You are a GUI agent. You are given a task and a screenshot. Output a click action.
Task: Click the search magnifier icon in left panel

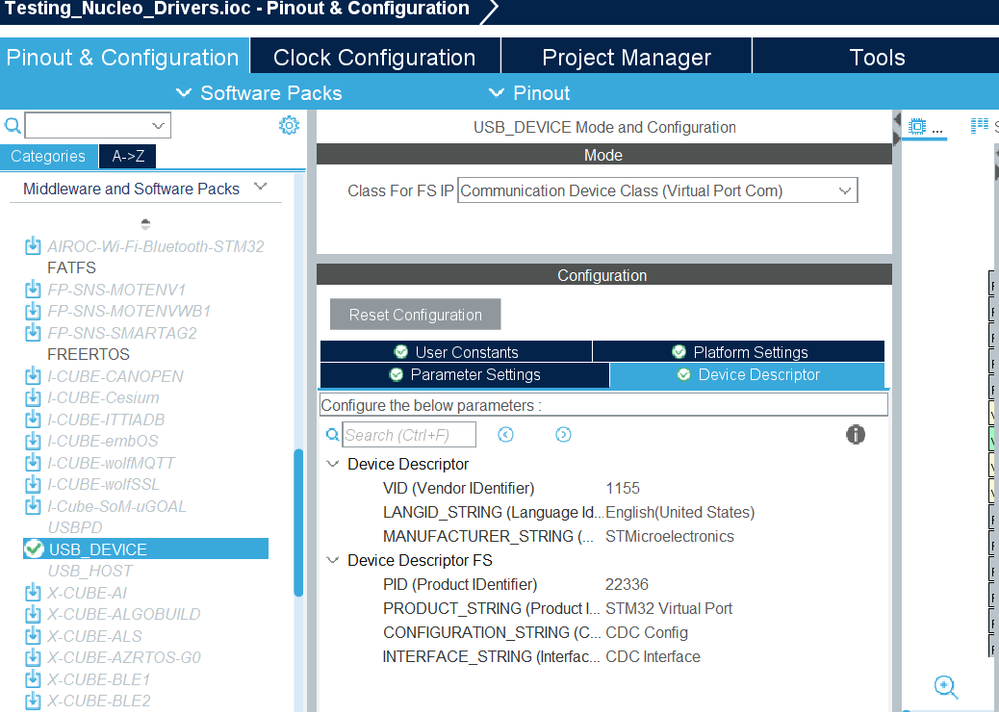coord(12,125)
